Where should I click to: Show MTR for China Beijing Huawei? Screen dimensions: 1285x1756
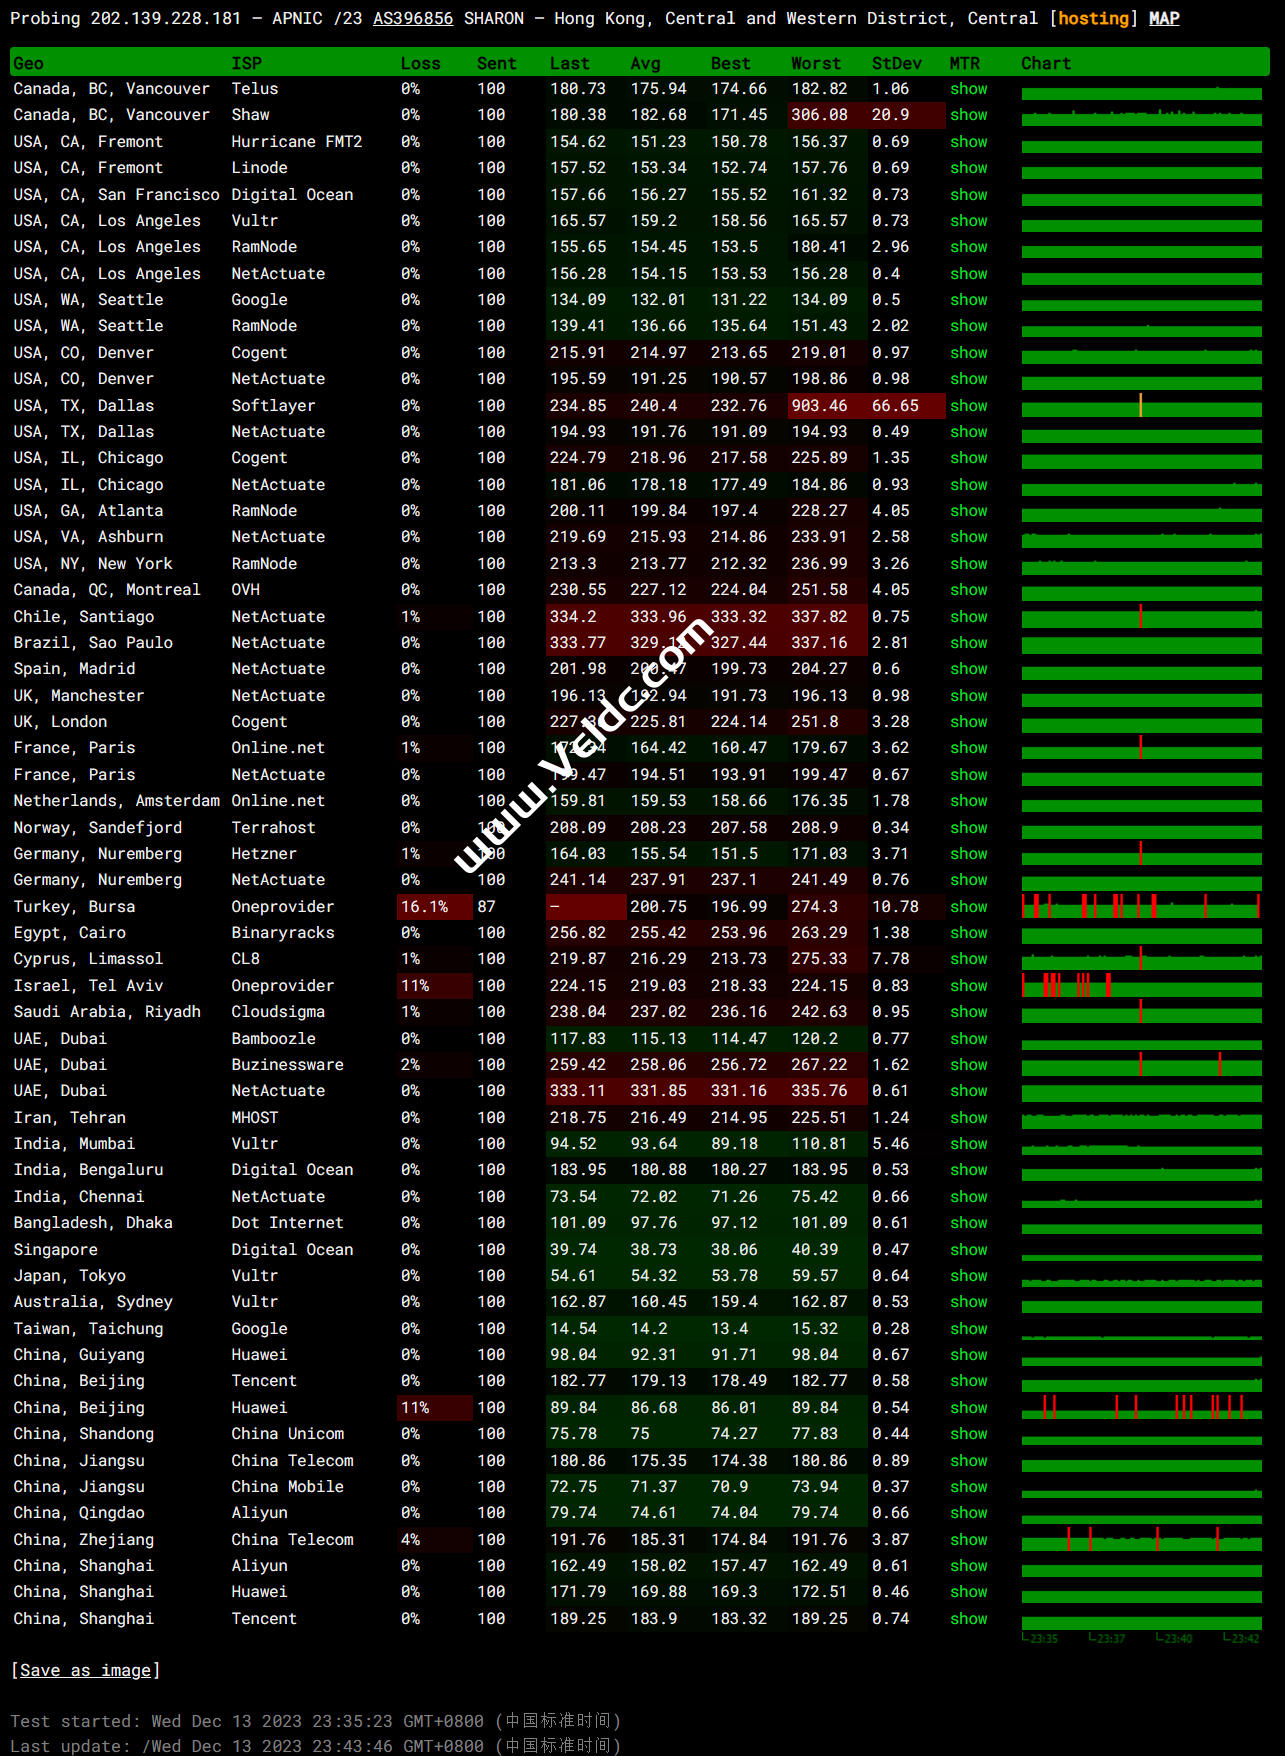969,1408
